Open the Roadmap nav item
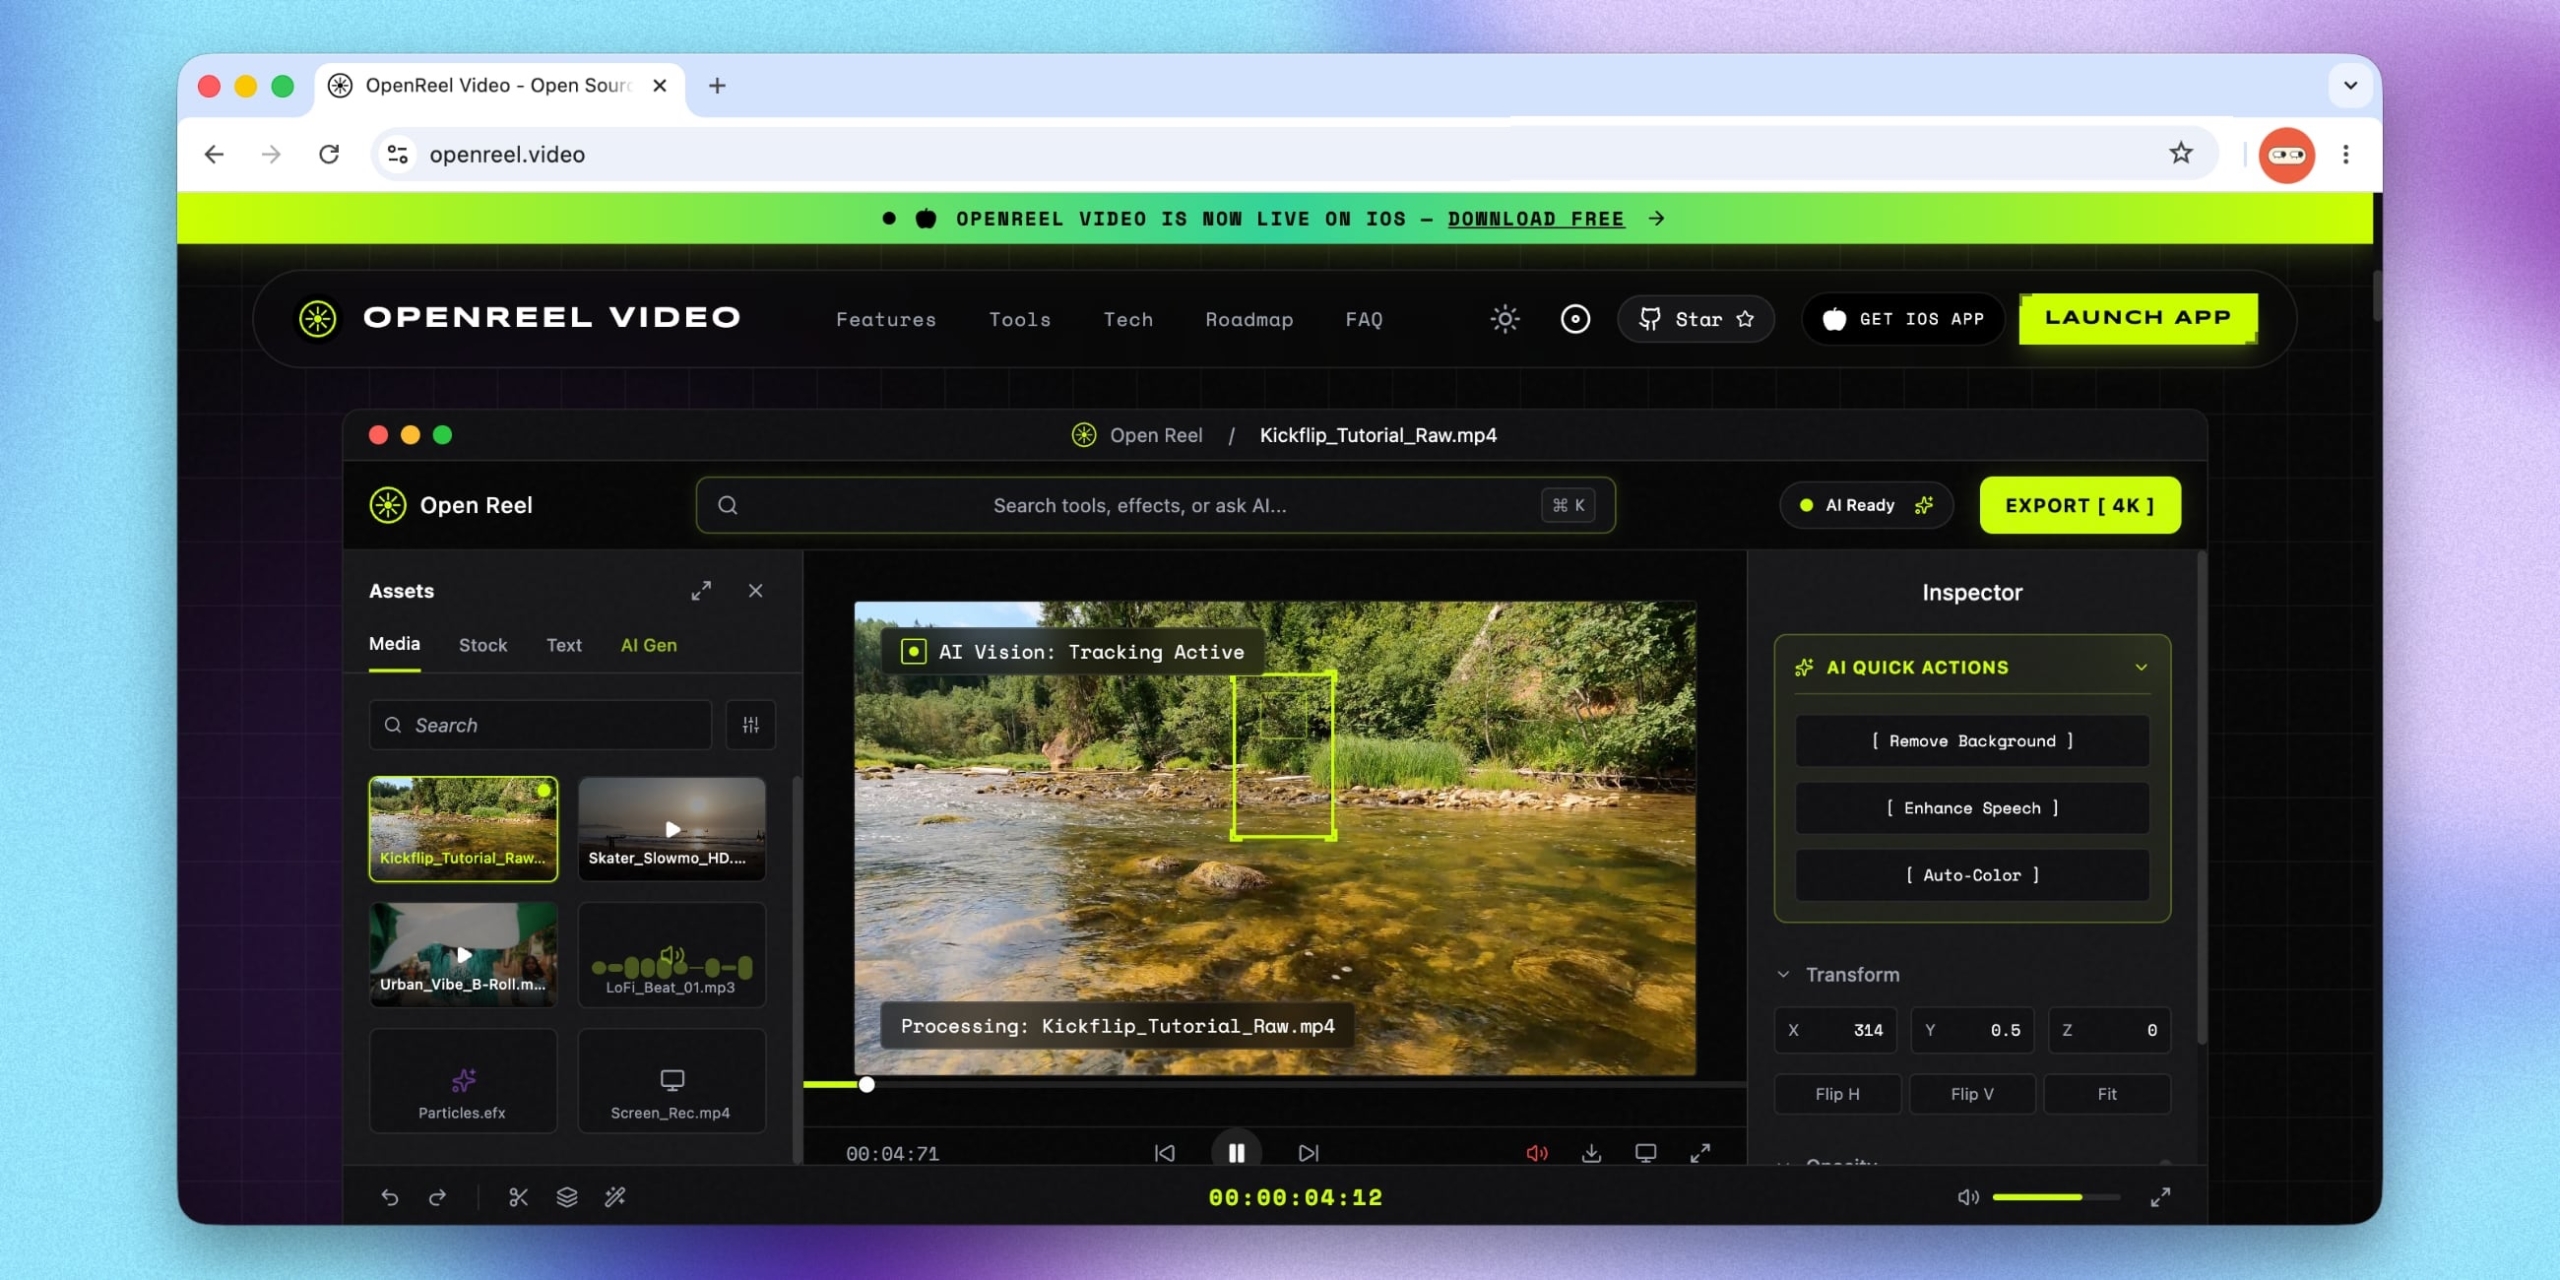Screen dimensions: 2560x1280 pyautogui.click(x=1249, y=319)
